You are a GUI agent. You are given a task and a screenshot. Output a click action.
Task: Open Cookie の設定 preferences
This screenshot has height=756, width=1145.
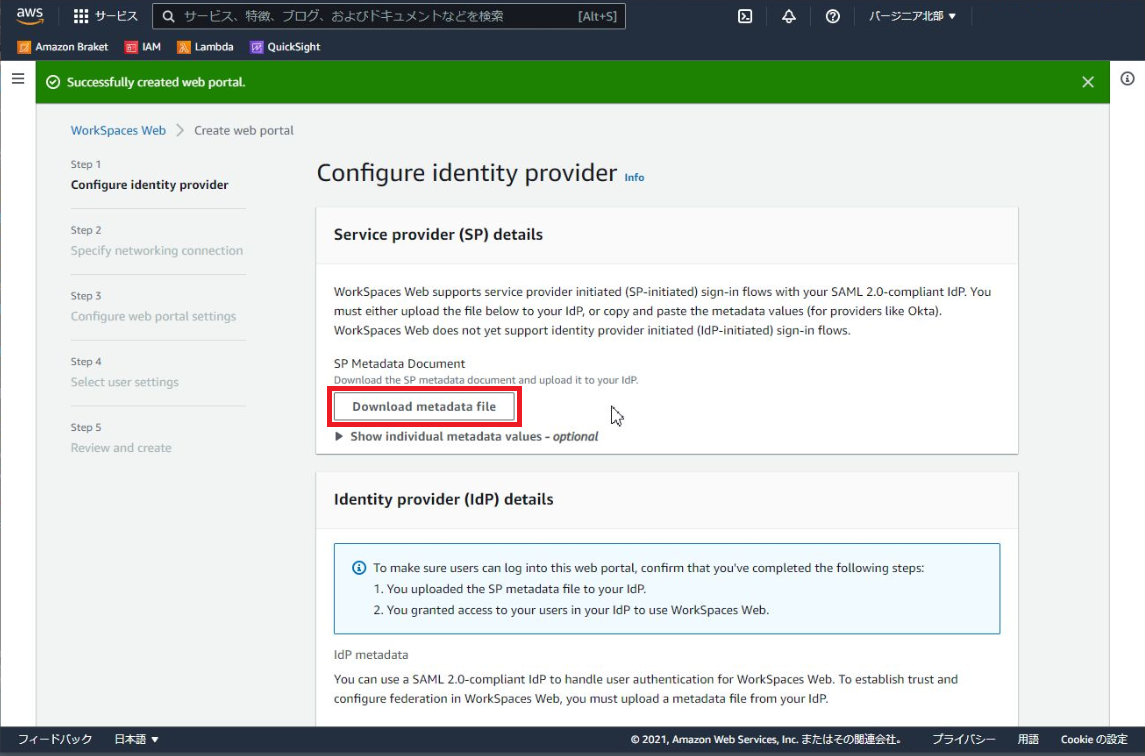point(1094,739)
